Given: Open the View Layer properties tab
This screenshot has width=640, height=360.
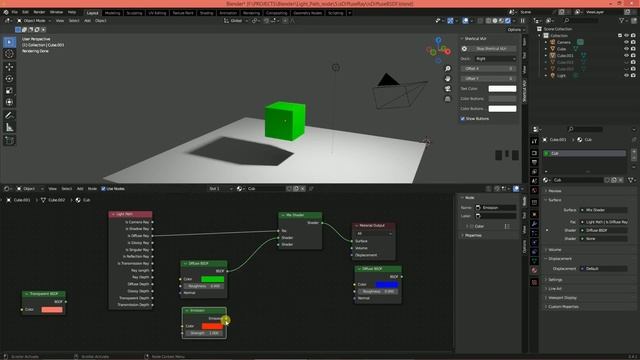Looking at the screenshot, I should tap(534, 172).
